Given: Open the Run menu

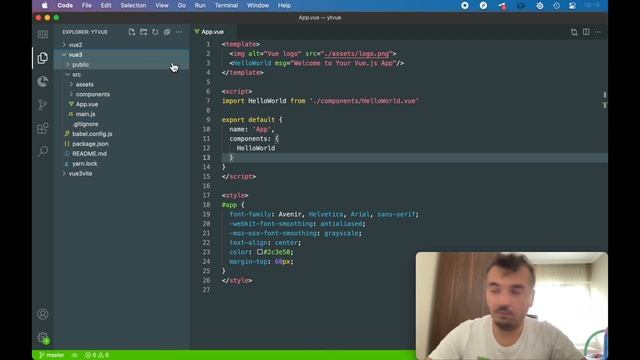Looking at the screenshot, I should coord(200,5).
